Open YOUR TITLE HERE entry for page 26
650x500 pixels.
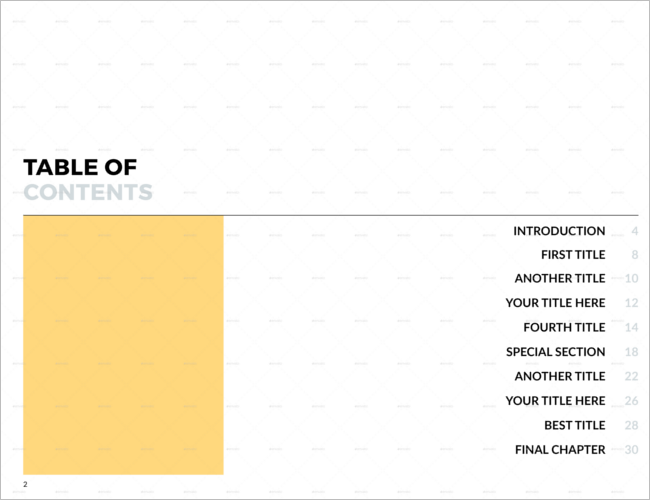[555, 400]
